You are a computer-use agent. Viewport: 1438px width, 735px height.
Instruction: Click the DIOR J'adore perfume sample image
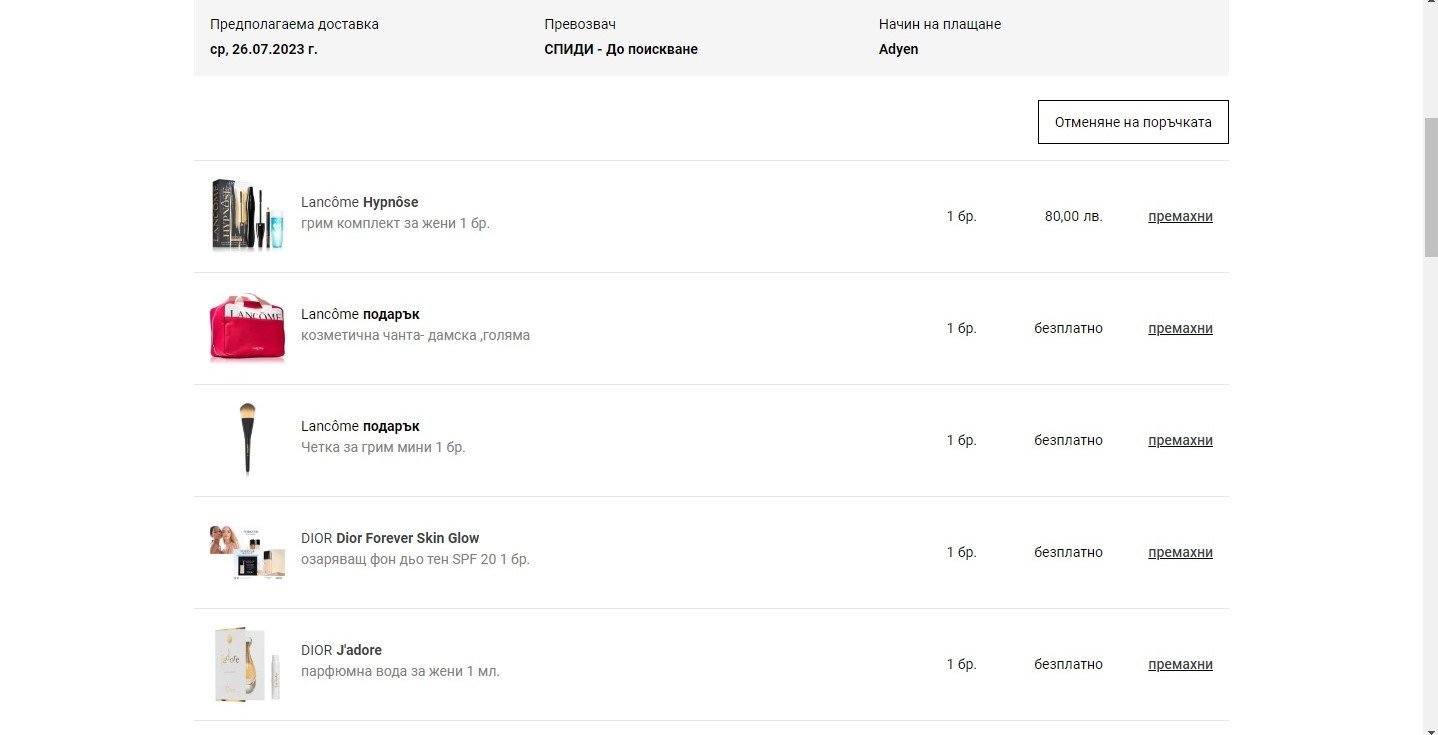tap(247, 664)
